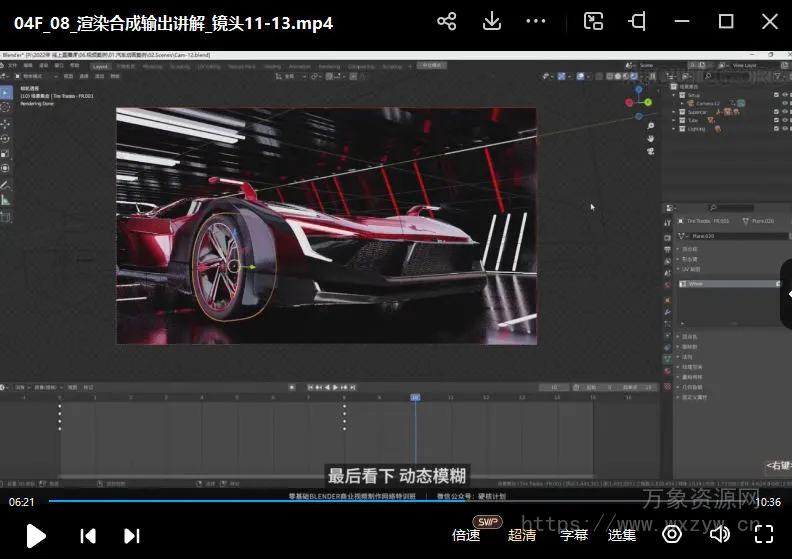Click the share icon in the title bar

pyautogui.click(x=447, y=22)
